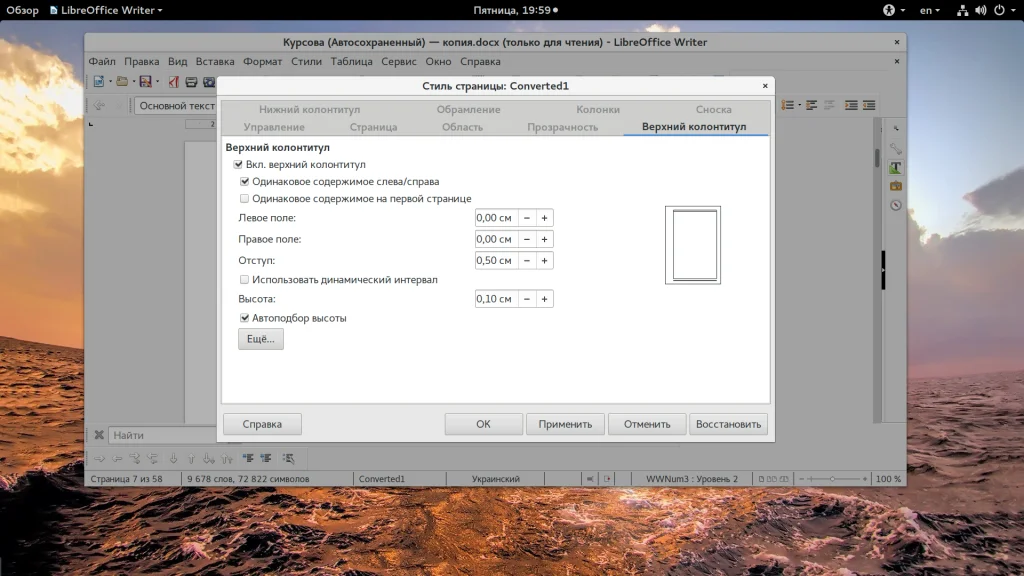Open the Navigator compass icon in sidebar

tap(896, 205)
